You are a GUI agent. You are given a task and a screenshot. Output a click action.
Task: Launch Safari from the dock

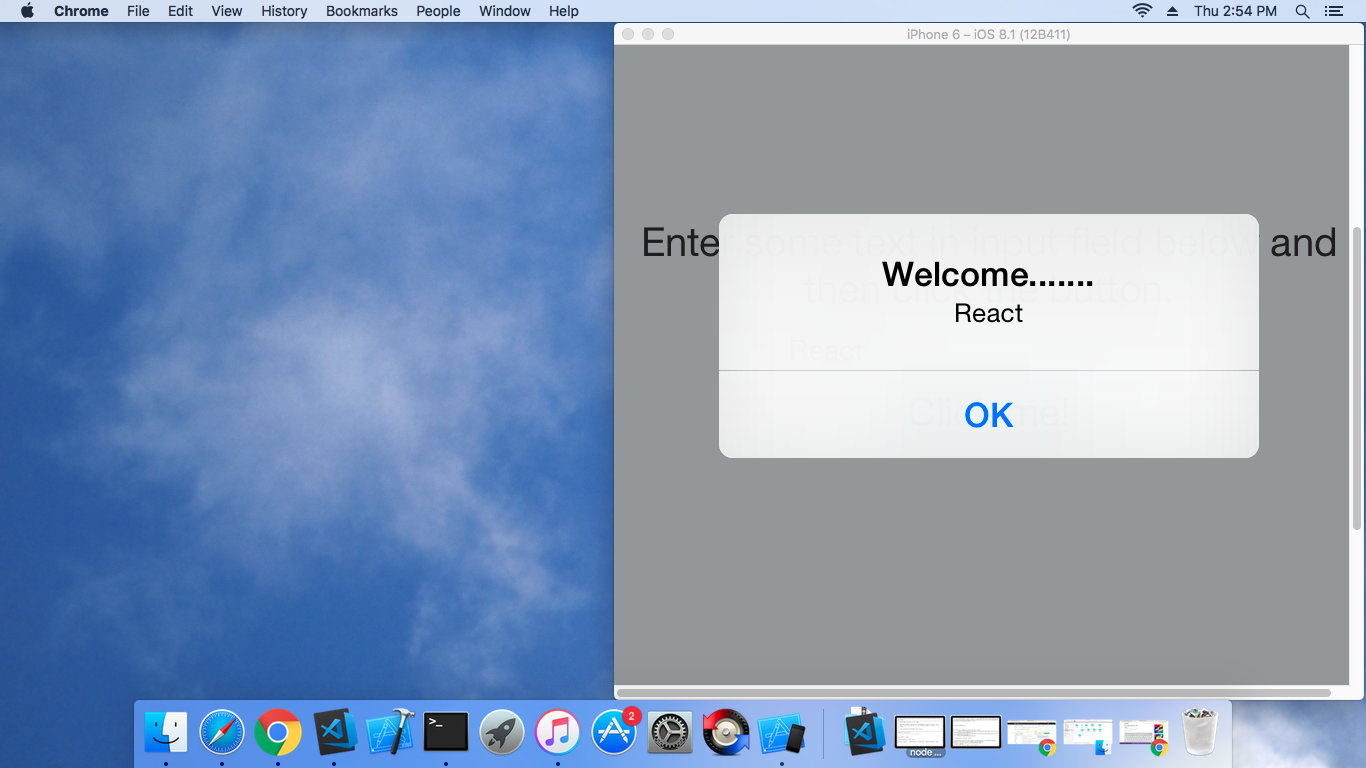point(222,733)
